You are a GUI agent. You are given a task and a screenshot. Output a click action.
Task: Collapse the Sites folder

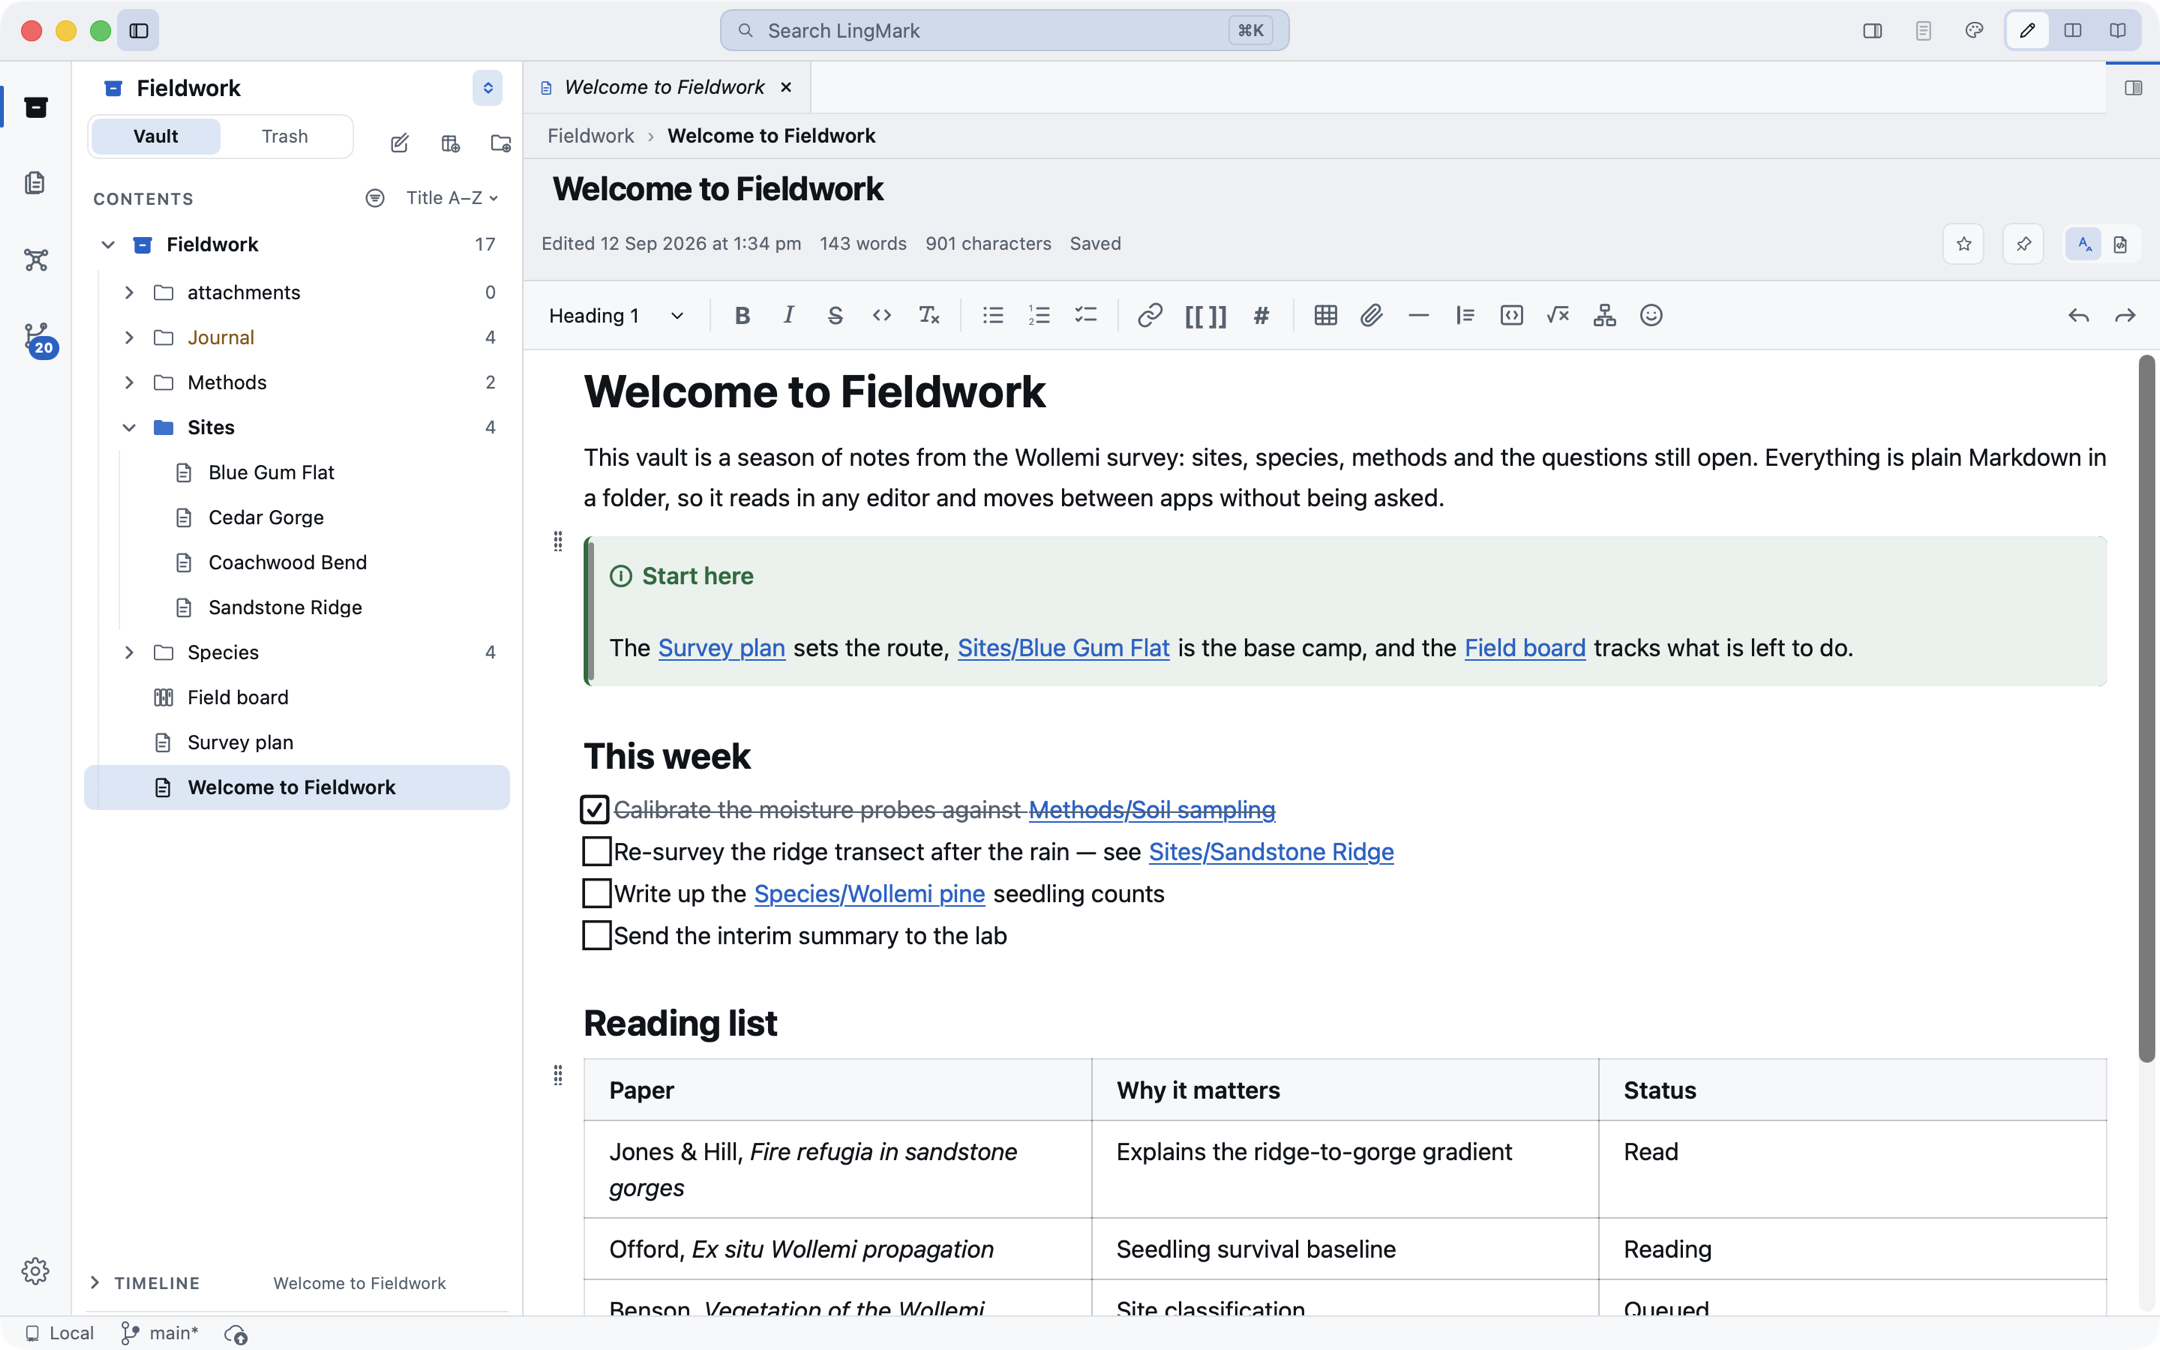[129, 427]
